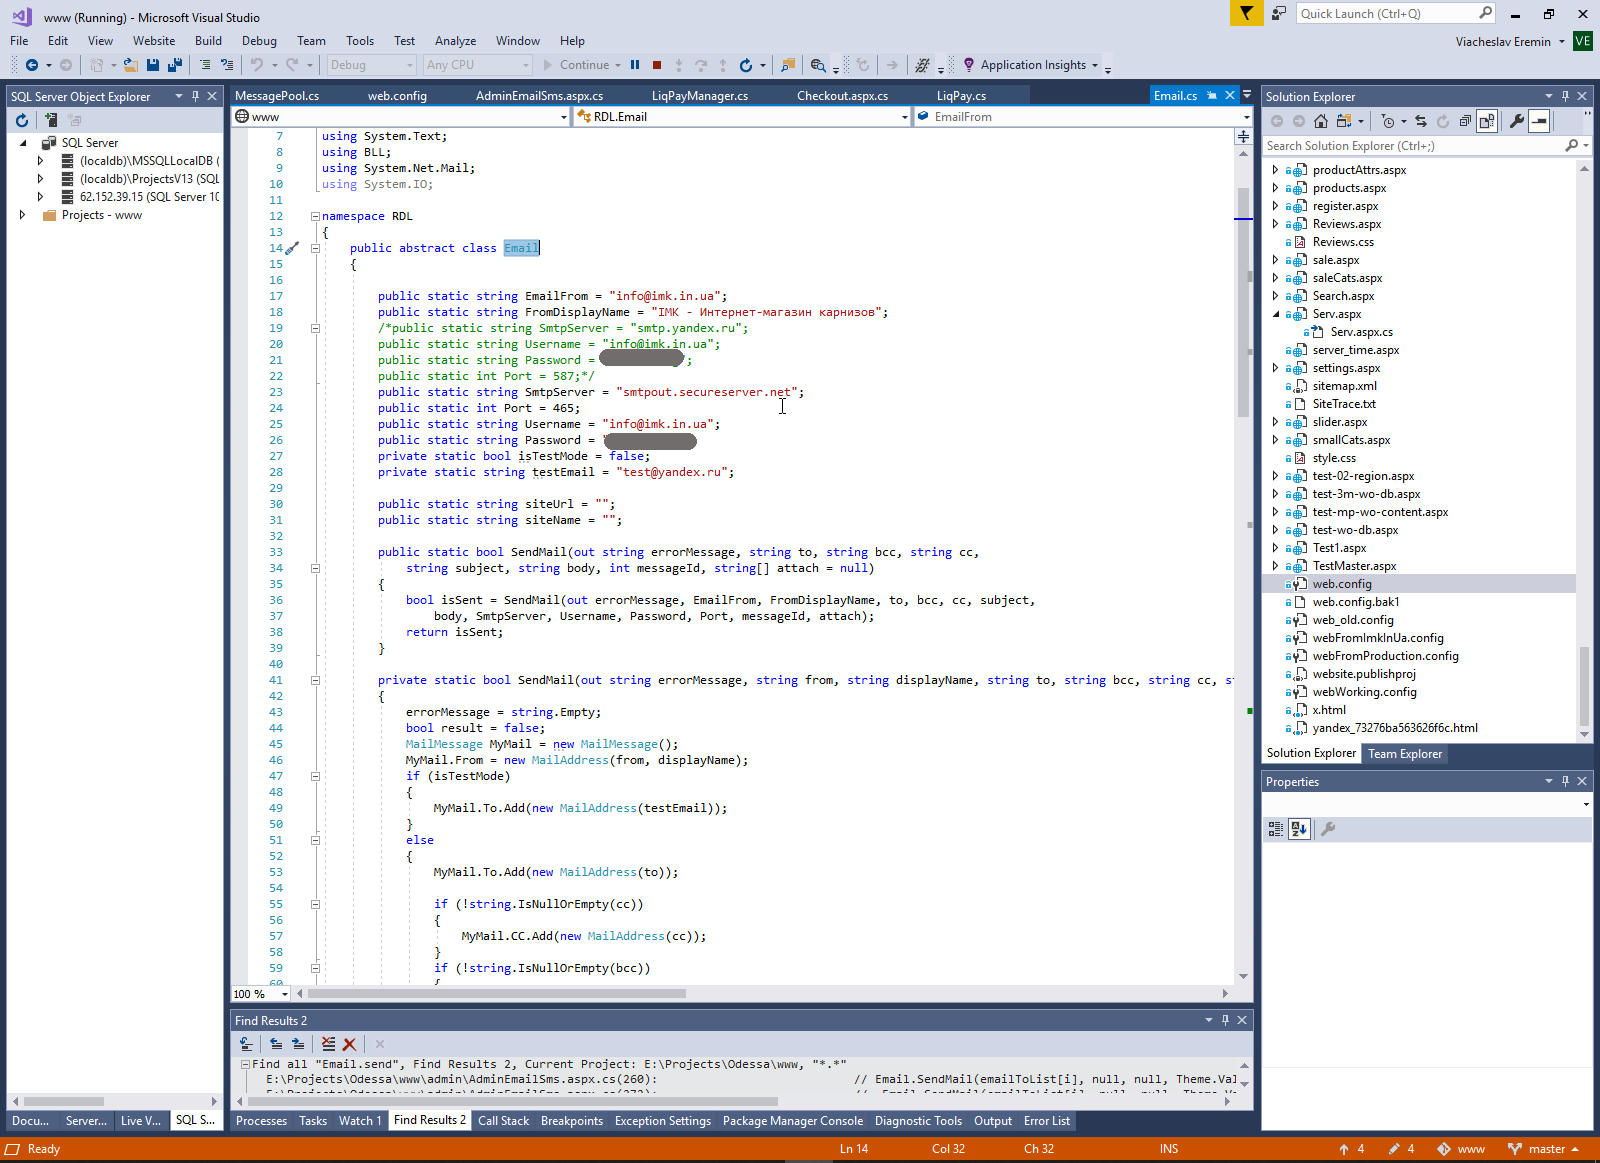Collapse all items in Solution Explorer

pyautogui.click(x=1465, y=121)
